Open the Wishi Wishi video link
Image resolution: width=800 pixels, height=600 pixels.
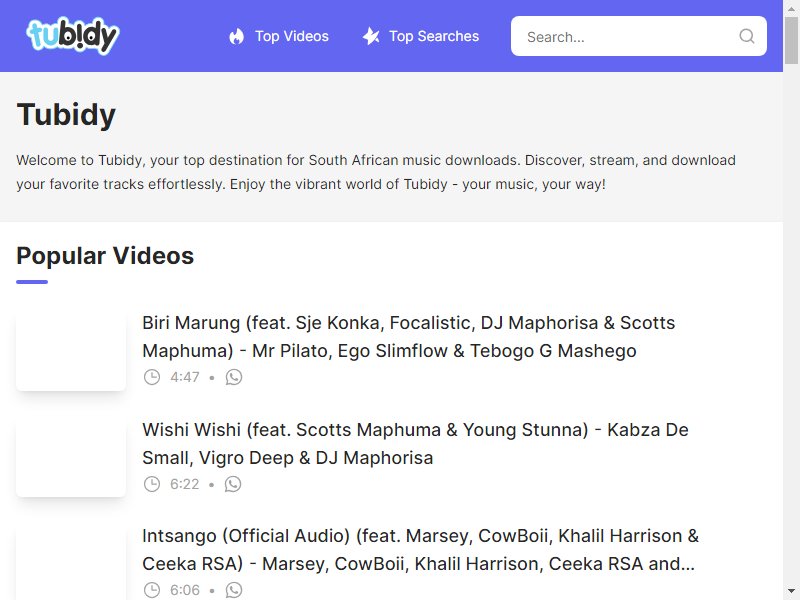(415, 443)
